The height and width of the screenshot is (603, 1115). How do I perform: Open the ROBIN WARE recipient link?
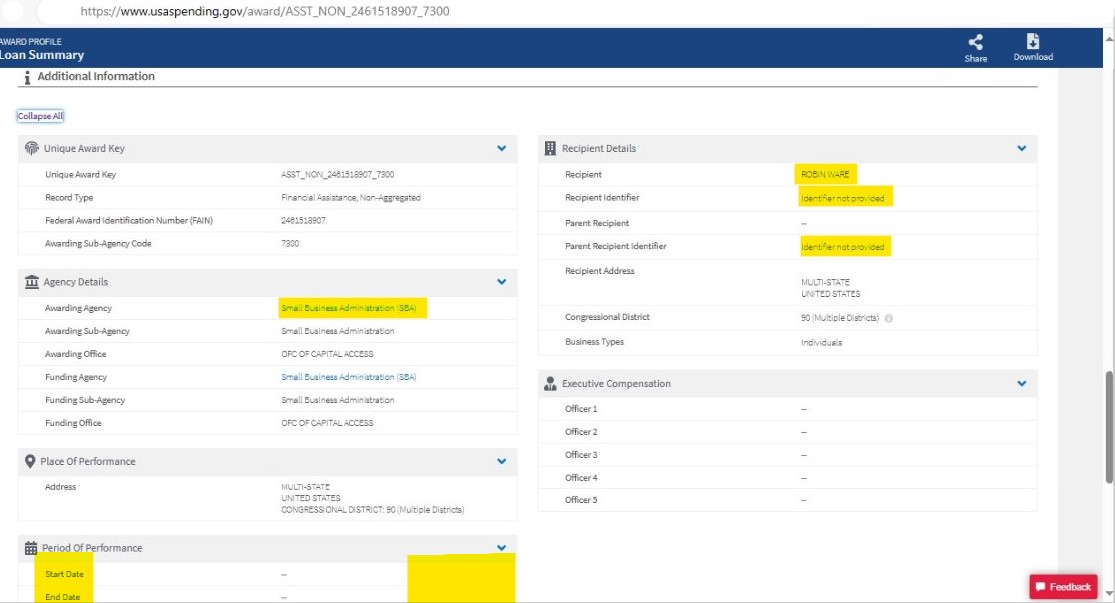(825, 174)
